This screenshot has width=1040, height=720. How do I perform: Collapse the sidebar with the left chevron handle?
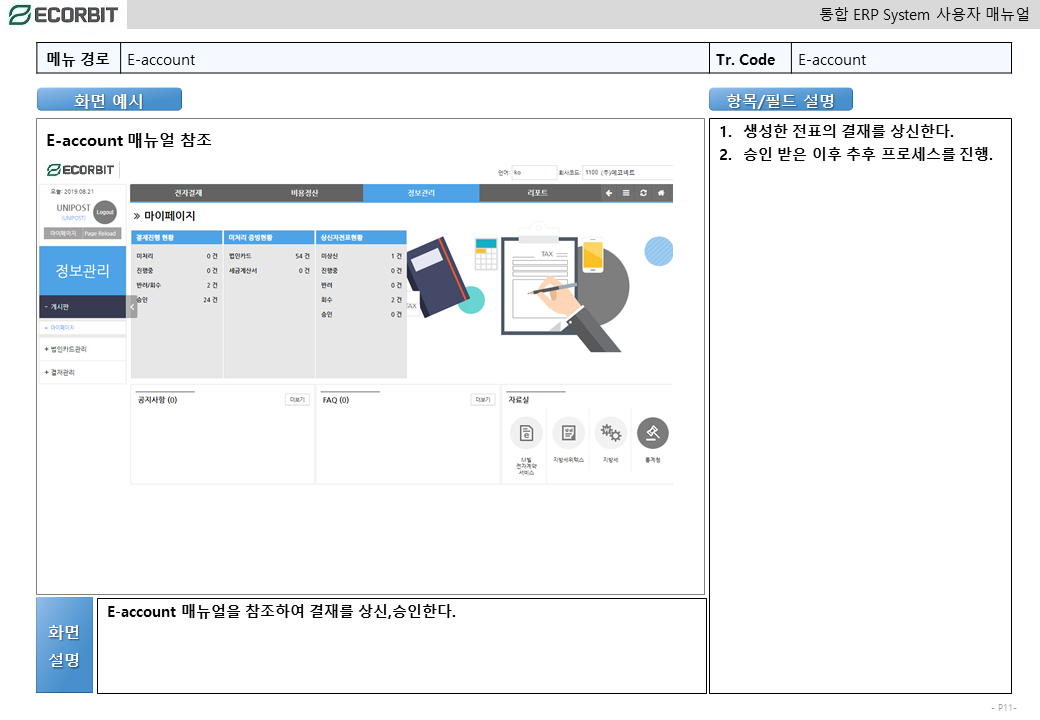click(x=132, y=307)
